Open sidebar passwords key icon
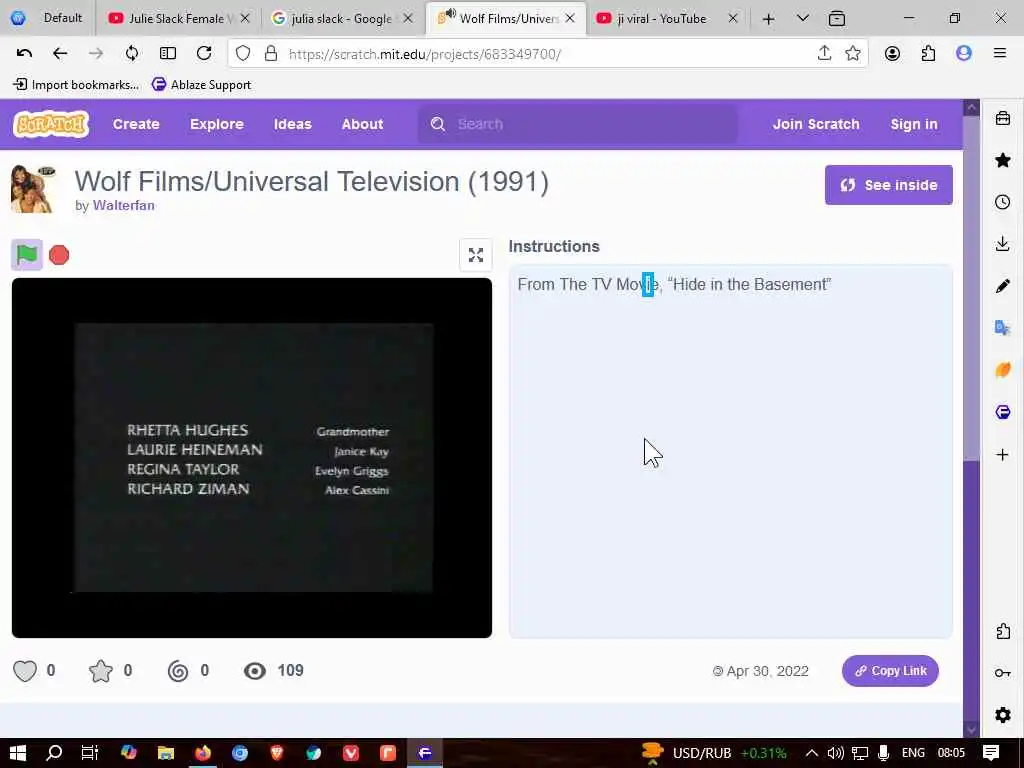 pos(1003,673)
